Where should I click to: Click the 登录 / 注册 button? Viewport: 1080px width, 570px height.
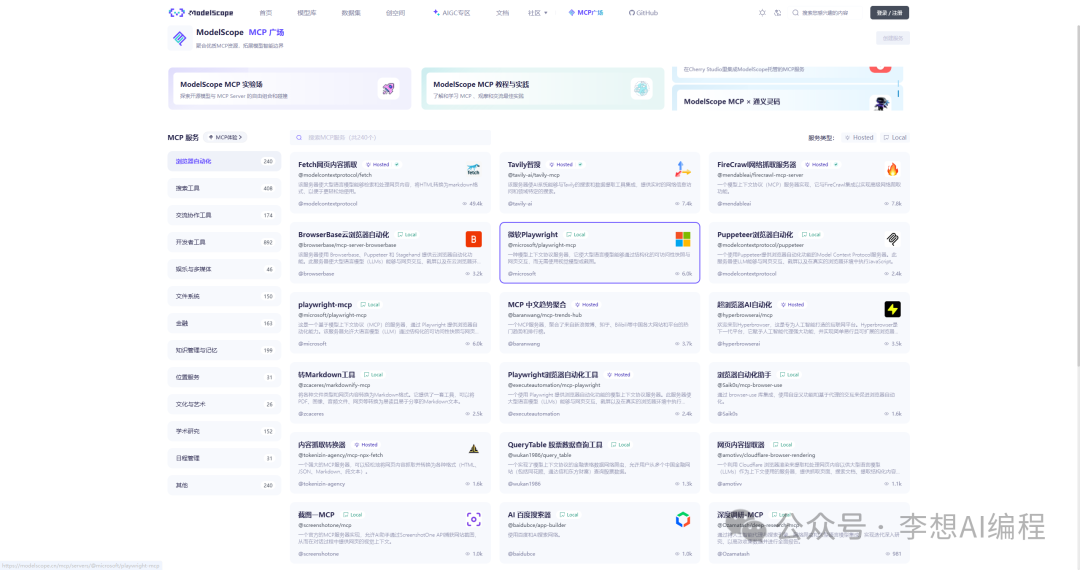[889, 12]
